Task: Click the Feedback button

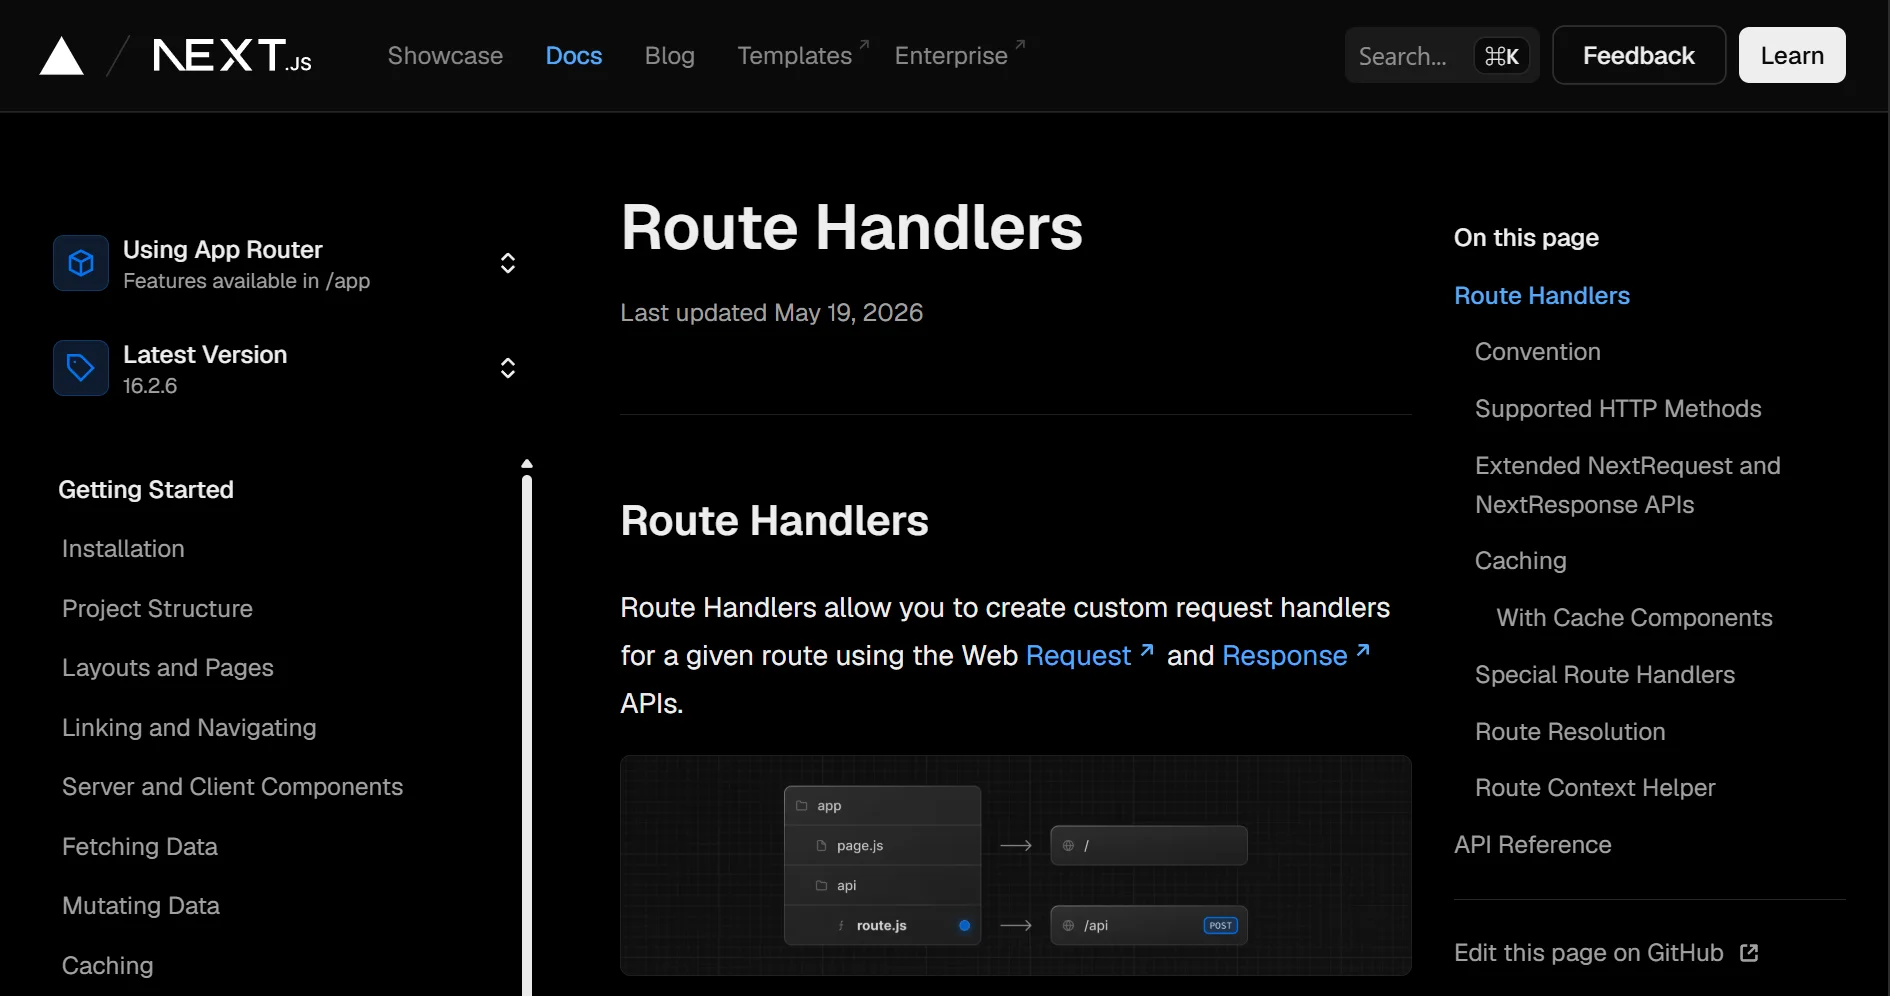Action: [1639, 55]
